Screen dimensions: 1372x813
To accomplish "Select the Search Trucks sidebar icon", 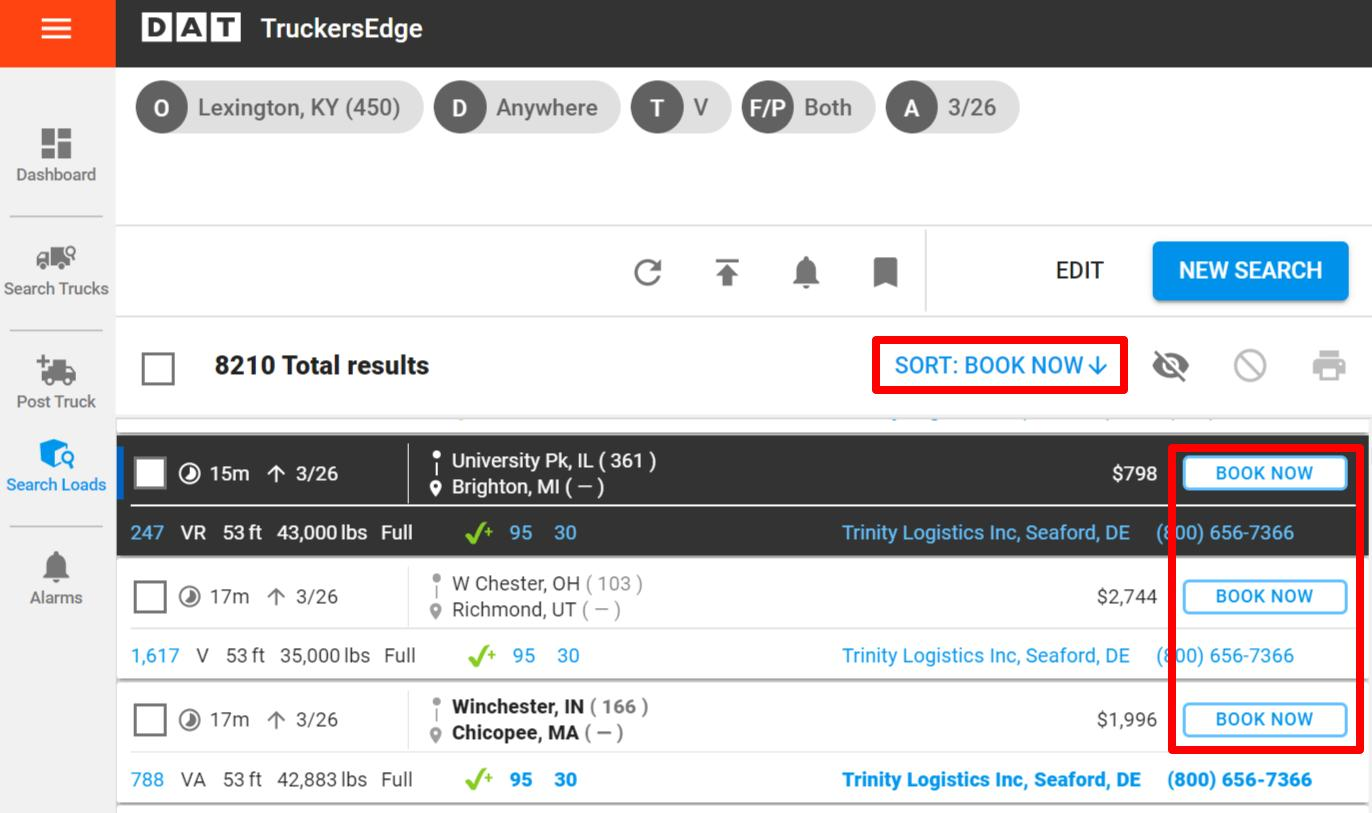I will click(57, 270).
